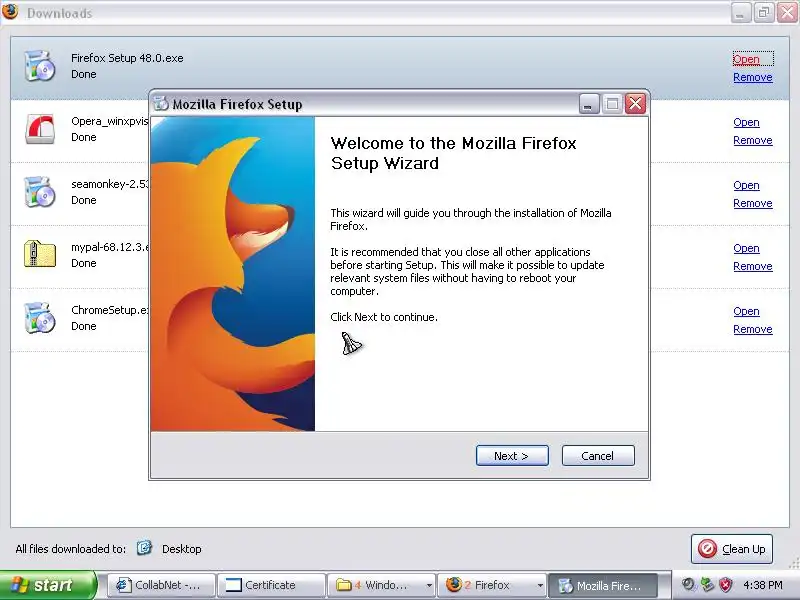Screen dimensions: 800x600
Task: Click the Firefox icon in the Downloads title bar
Action: tap(10, 11)
